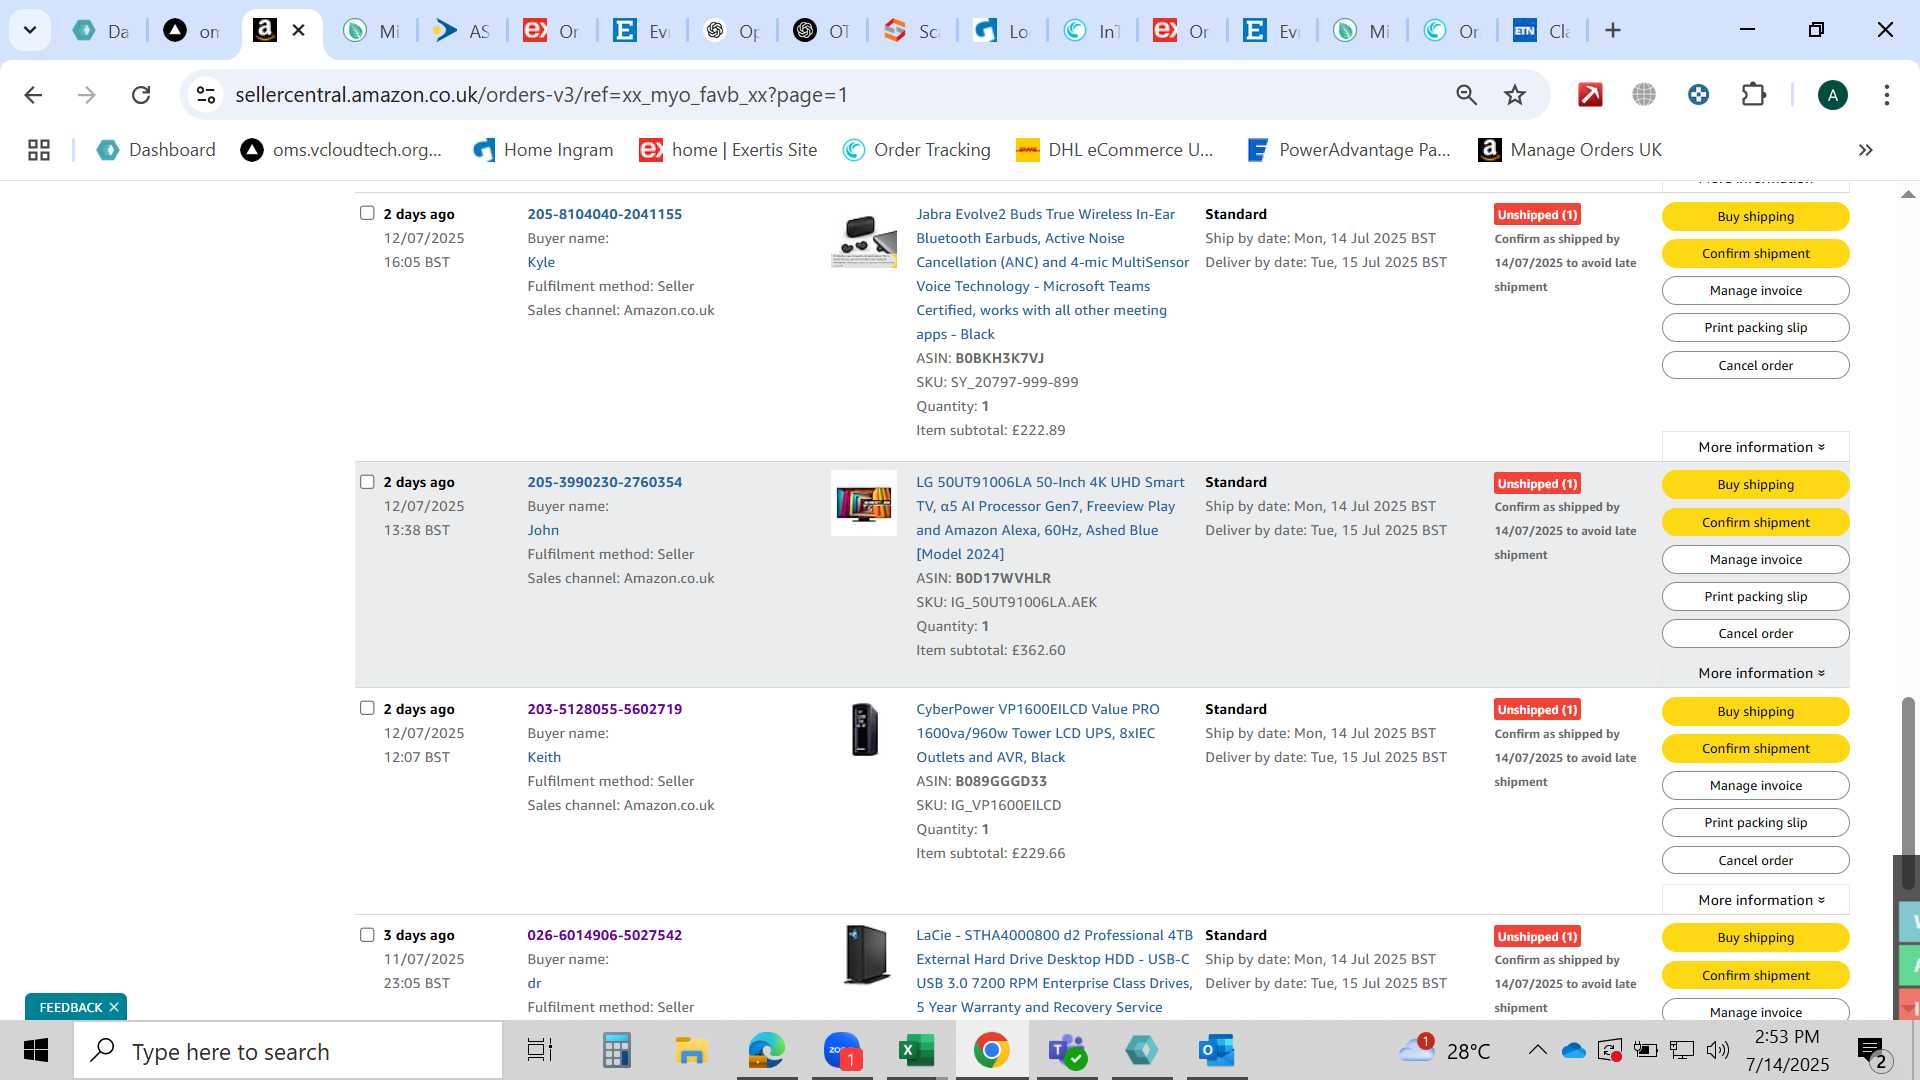Open the Chrome profile avatar A
1920x1080 pixels.
click(1832, 95)
